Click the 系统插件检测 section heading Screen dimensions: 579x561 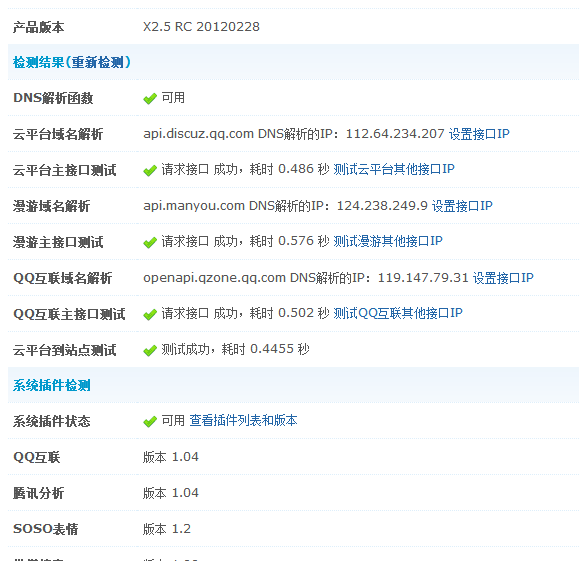(52, 385)
